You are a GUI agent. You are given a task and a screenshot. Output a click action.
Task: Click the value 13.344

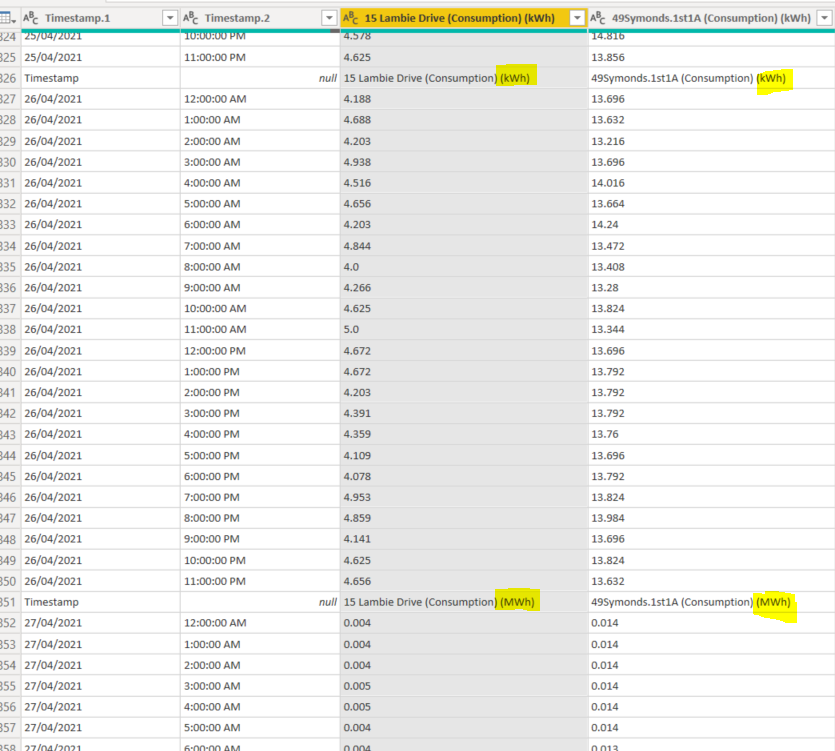click(608, 329)
